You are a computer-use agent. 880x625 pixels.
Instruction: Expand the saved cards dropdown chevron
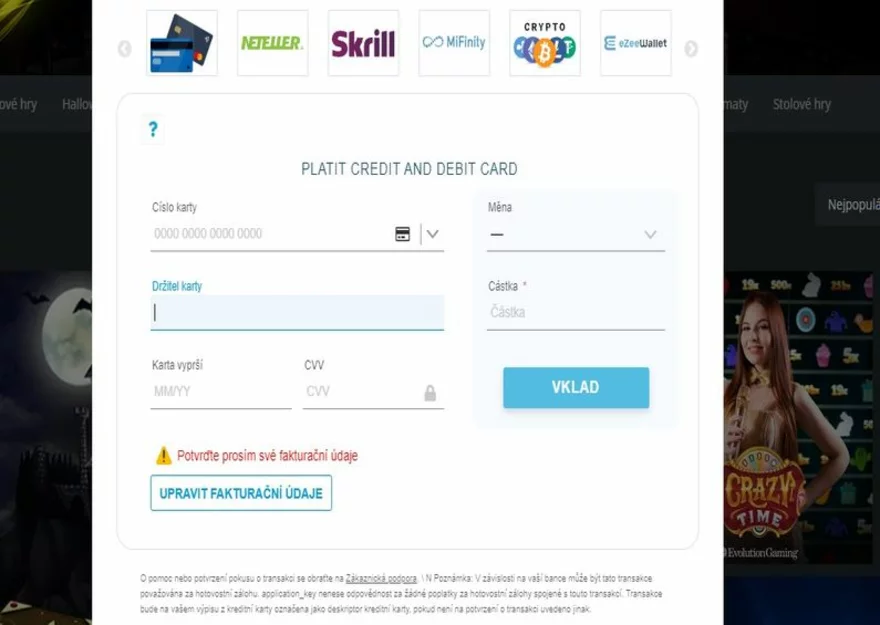[432, 234]
